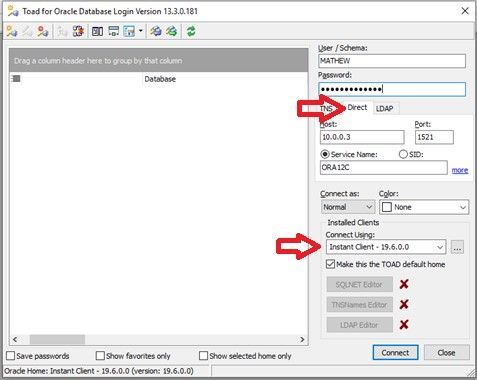
Task: Click the LDAP Editor button
Action: [360, 325]
